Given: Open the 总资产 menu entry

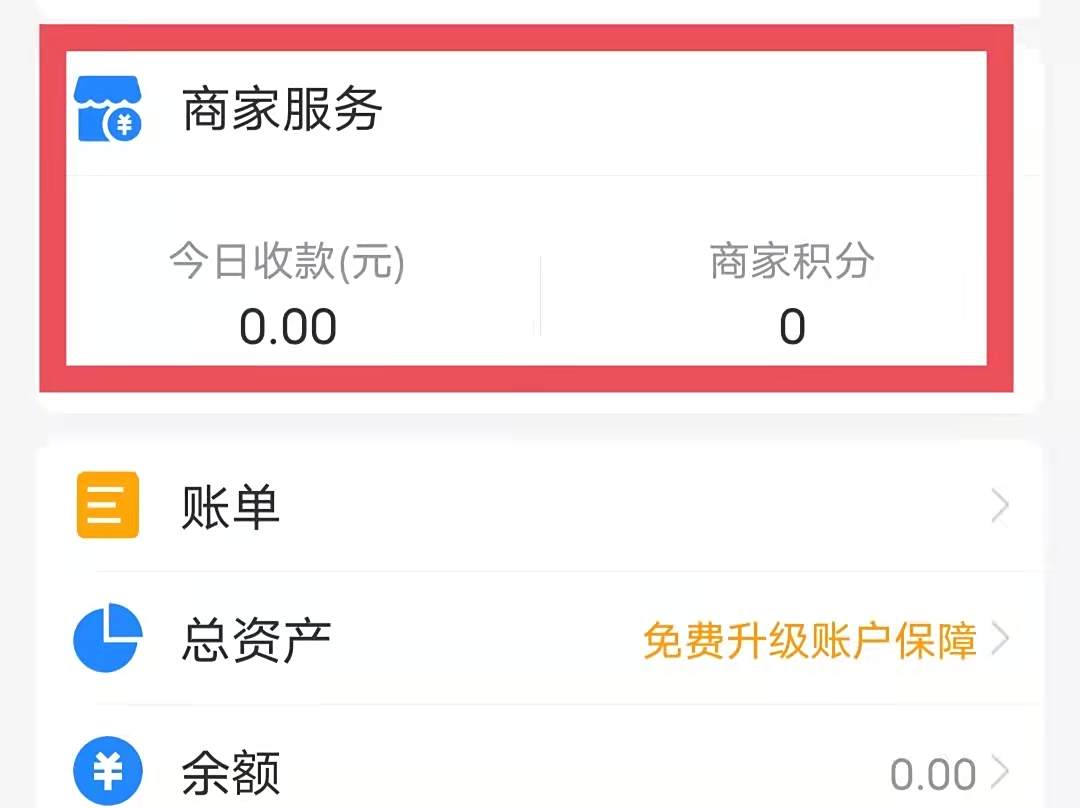Looking at the screenshot, I should tap(256, 640).
